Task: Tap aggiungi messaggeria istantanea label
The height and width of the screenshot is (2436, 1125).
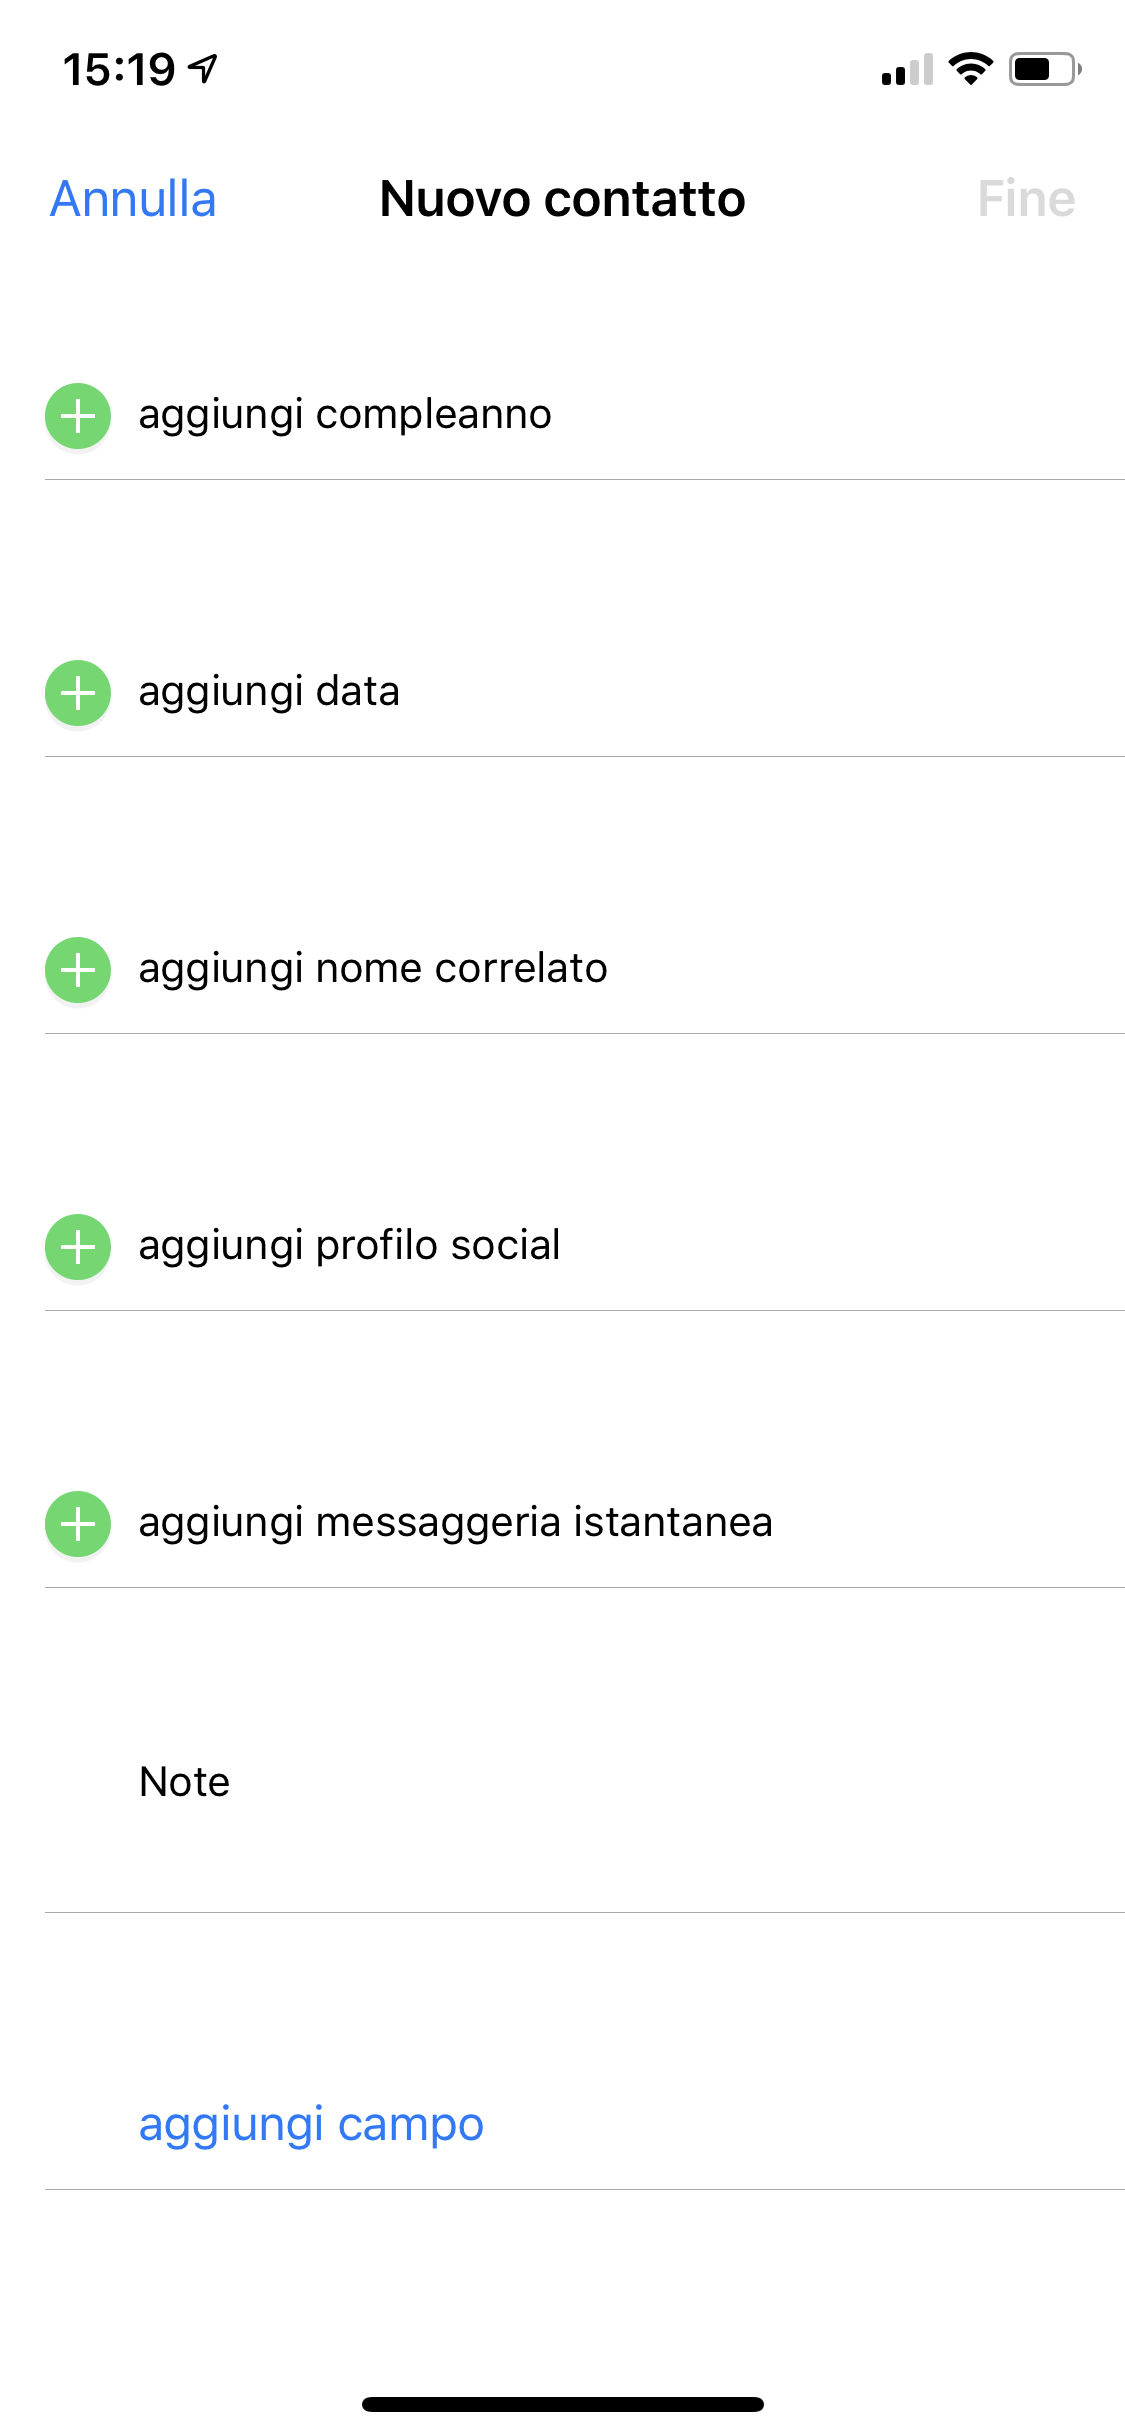Action: click(x=455, y=1523)
